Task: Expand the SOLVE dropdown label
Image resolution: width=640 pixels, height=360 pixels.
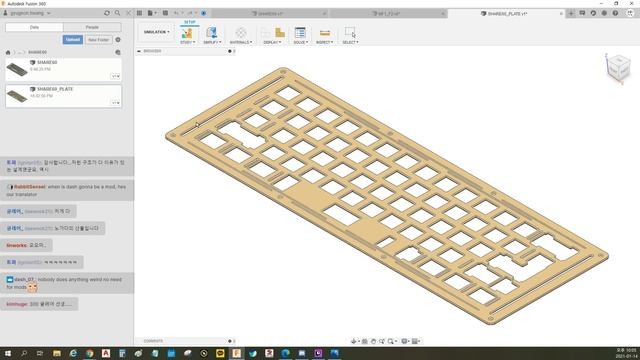Action: [x=300, y=42]
